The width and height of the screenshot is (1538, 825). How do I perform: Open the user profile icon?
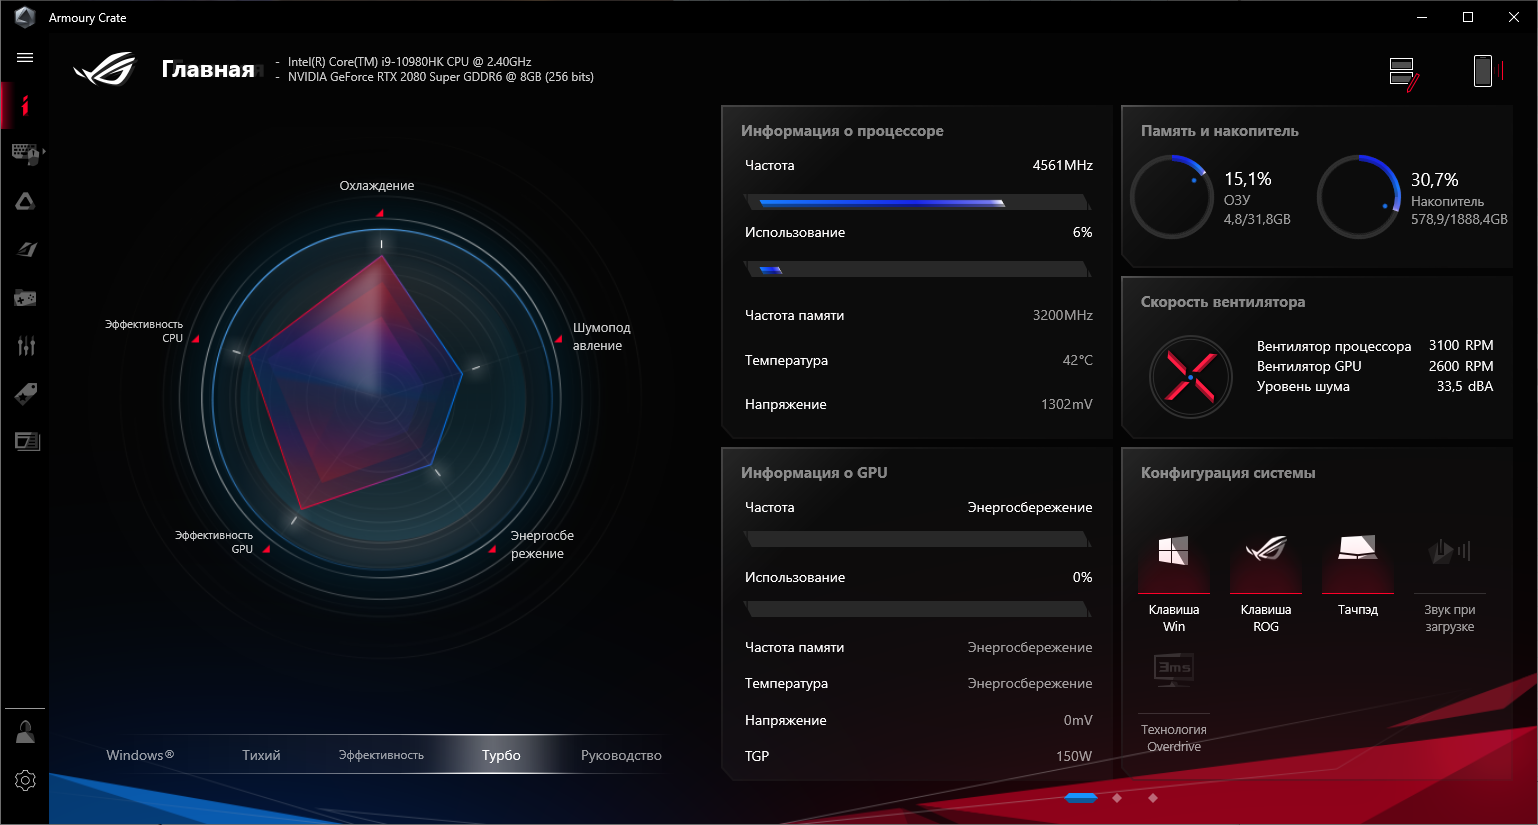click(x=25, y=732)
